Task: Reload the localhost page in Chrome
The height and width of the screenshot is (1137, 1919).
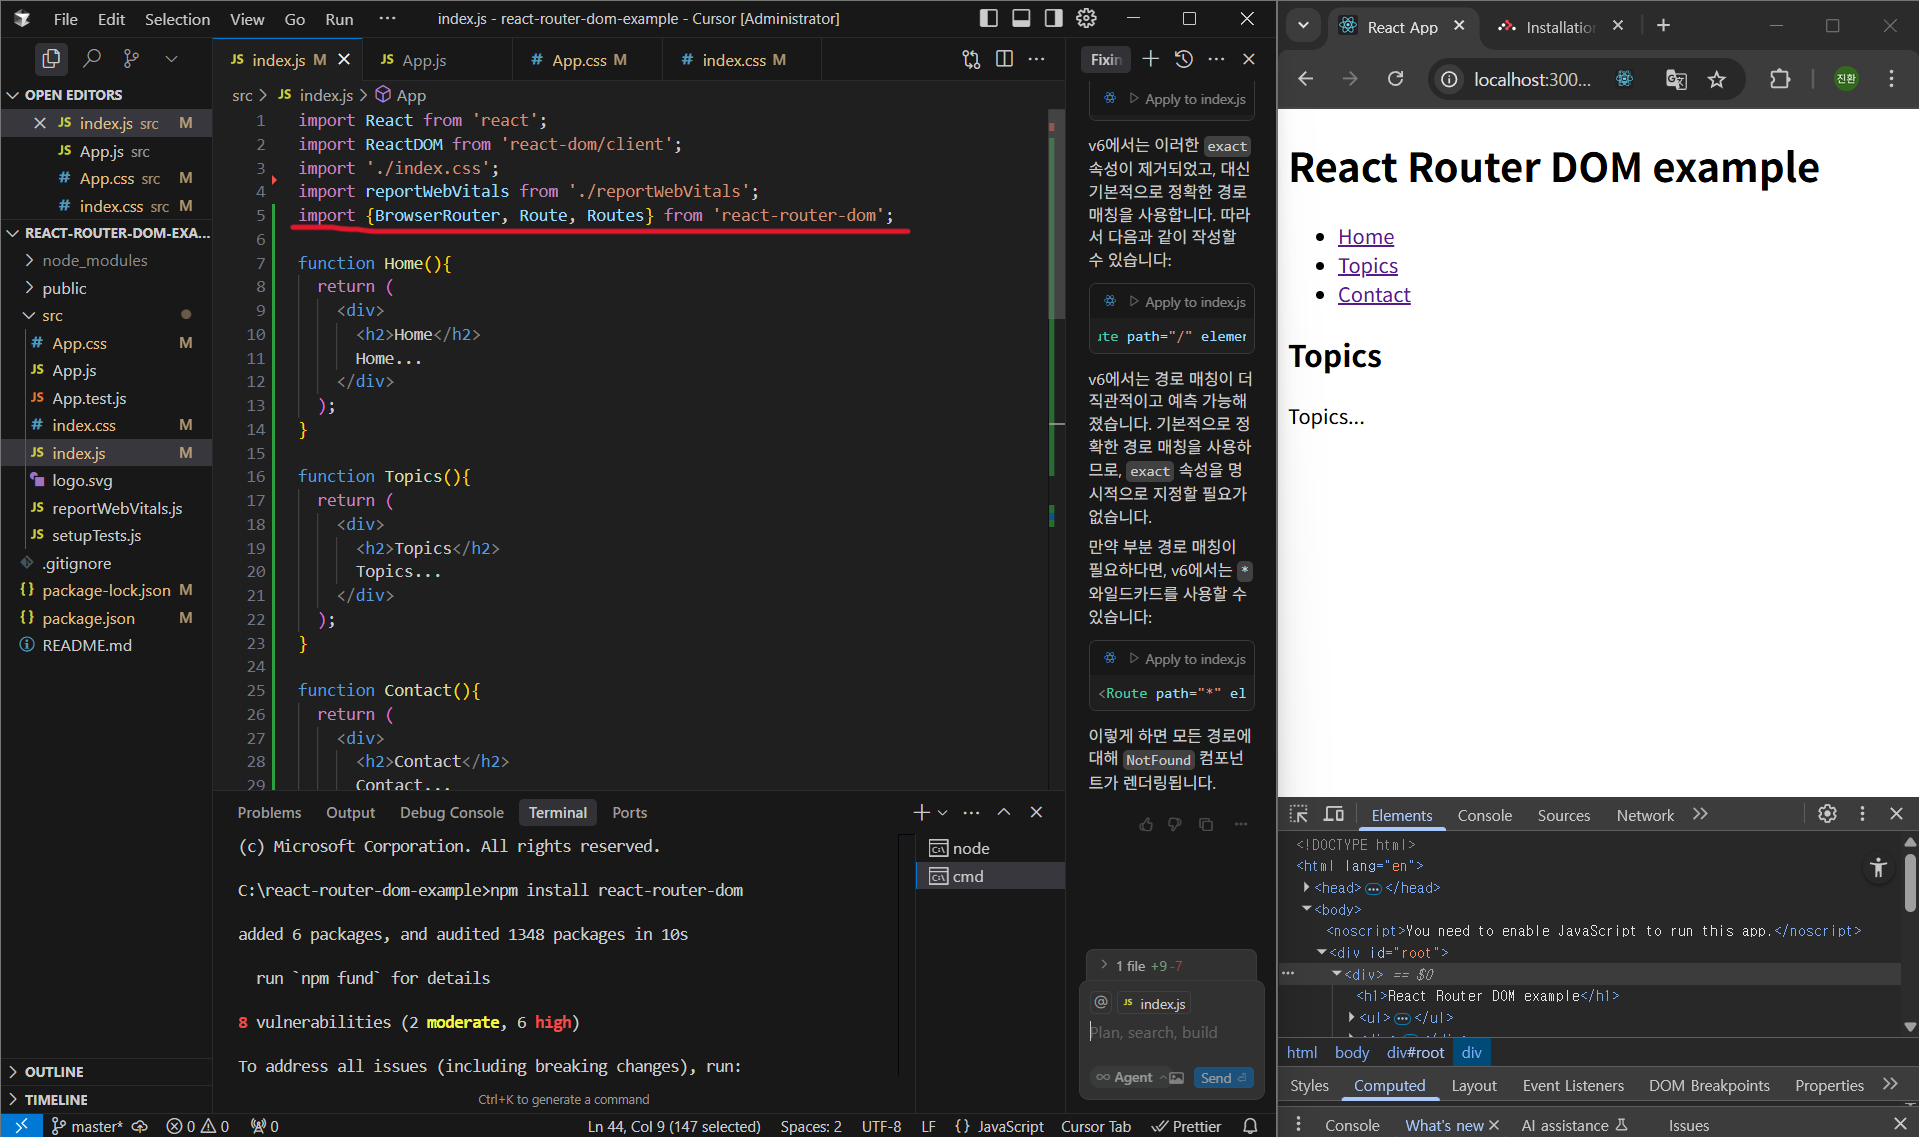Action: [1396, 79]
